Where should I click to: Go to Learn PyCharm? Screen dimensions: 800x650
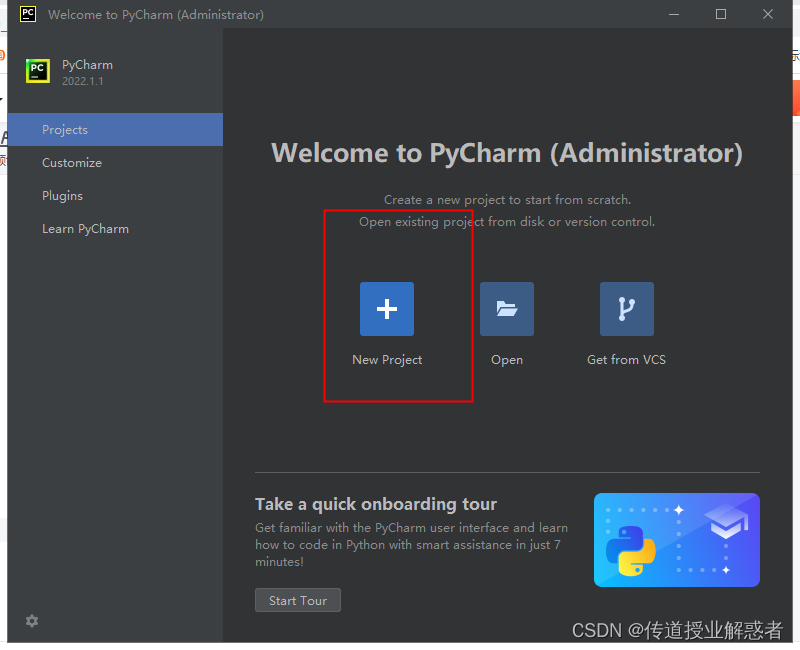(x=115, y=229)
